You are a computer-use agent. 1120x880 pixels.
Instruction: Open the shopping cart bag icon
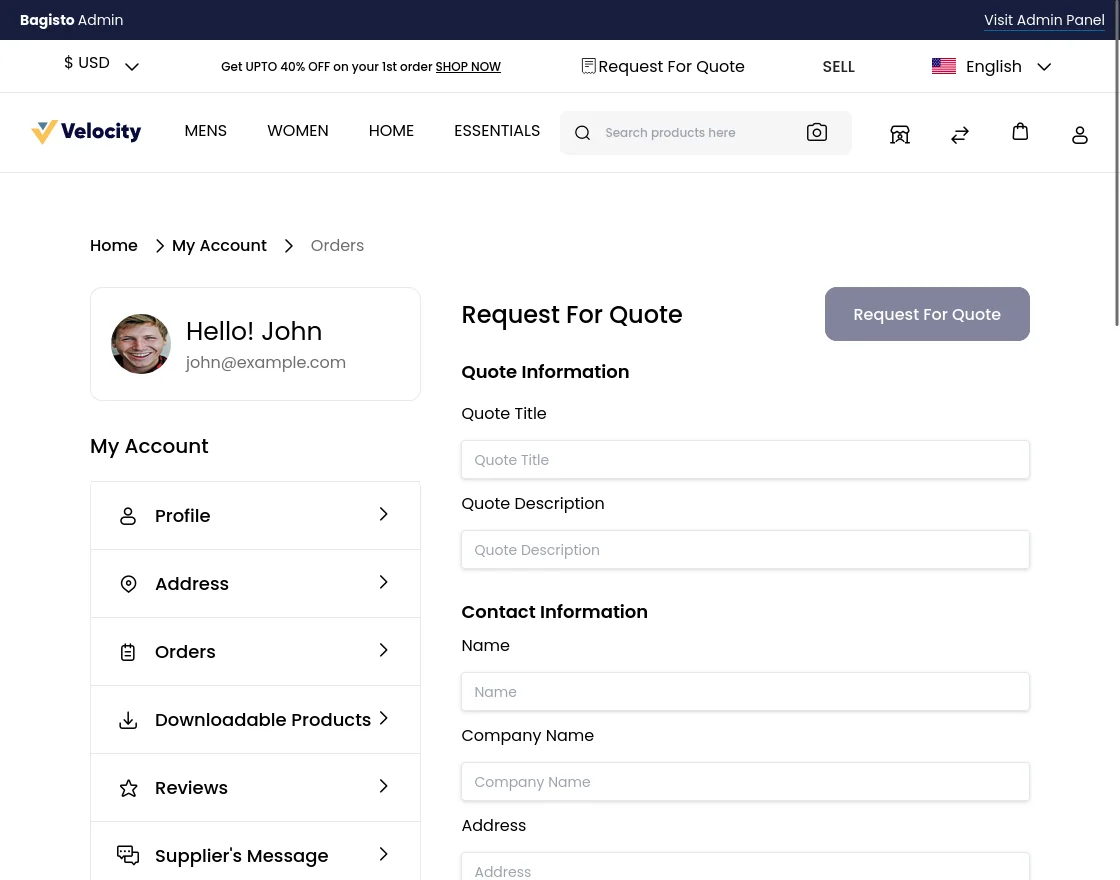coord(1019,132)
